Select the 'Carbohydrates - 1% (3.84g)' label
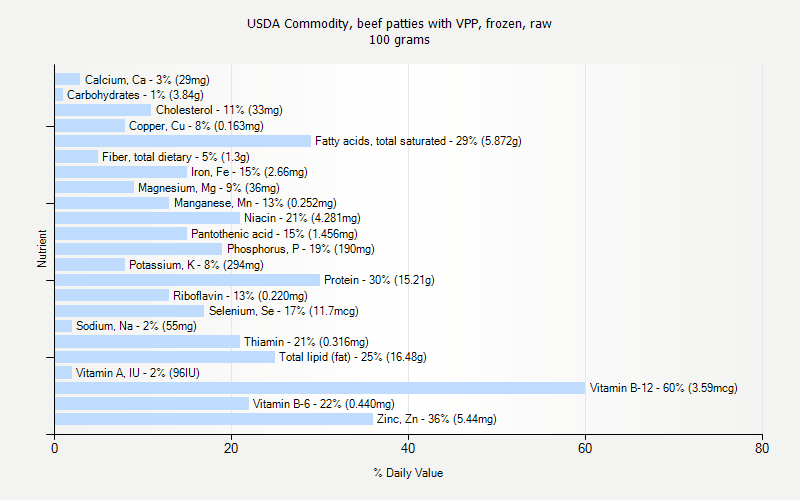Viewport: 800px width, 500px height. tap(135, 95)
